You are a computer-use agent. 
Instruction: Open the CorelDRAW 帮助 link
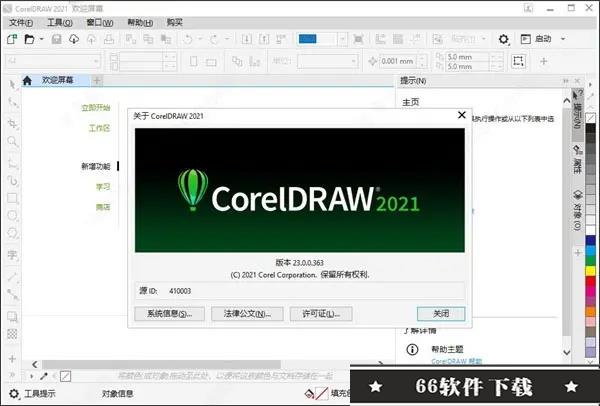[x=457, y=361]
